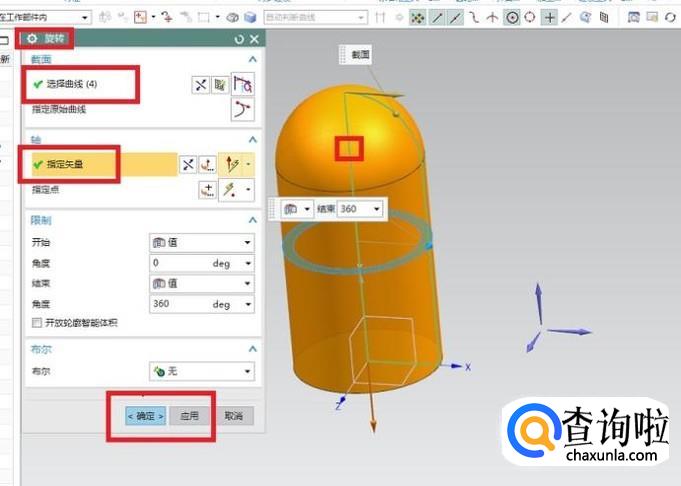Click the circular arrow icon at toolbar far right

click(670, 17)
